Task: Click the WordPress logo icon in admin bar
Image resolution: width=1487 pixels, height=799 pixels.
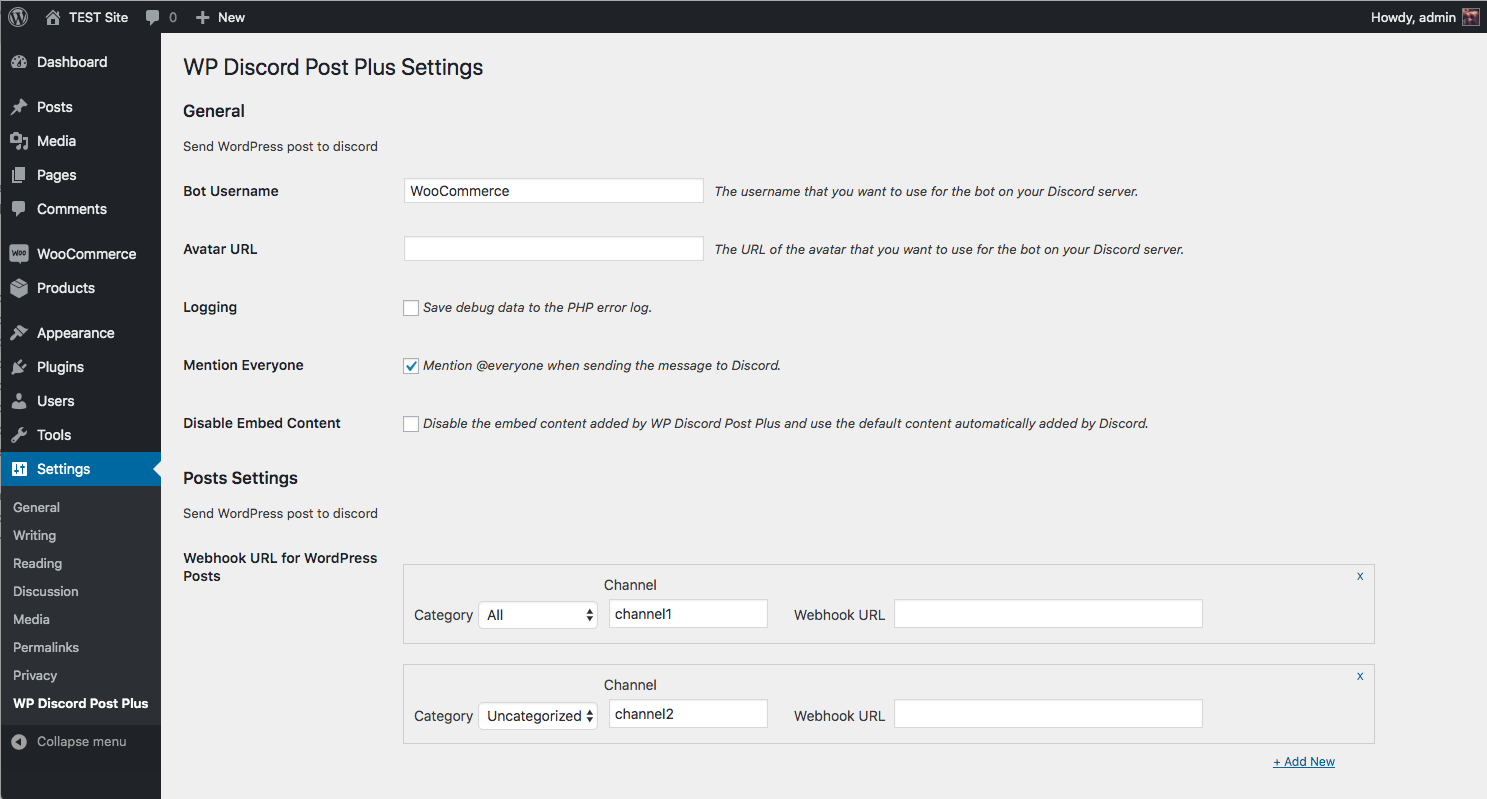Action: coord(18,17)
